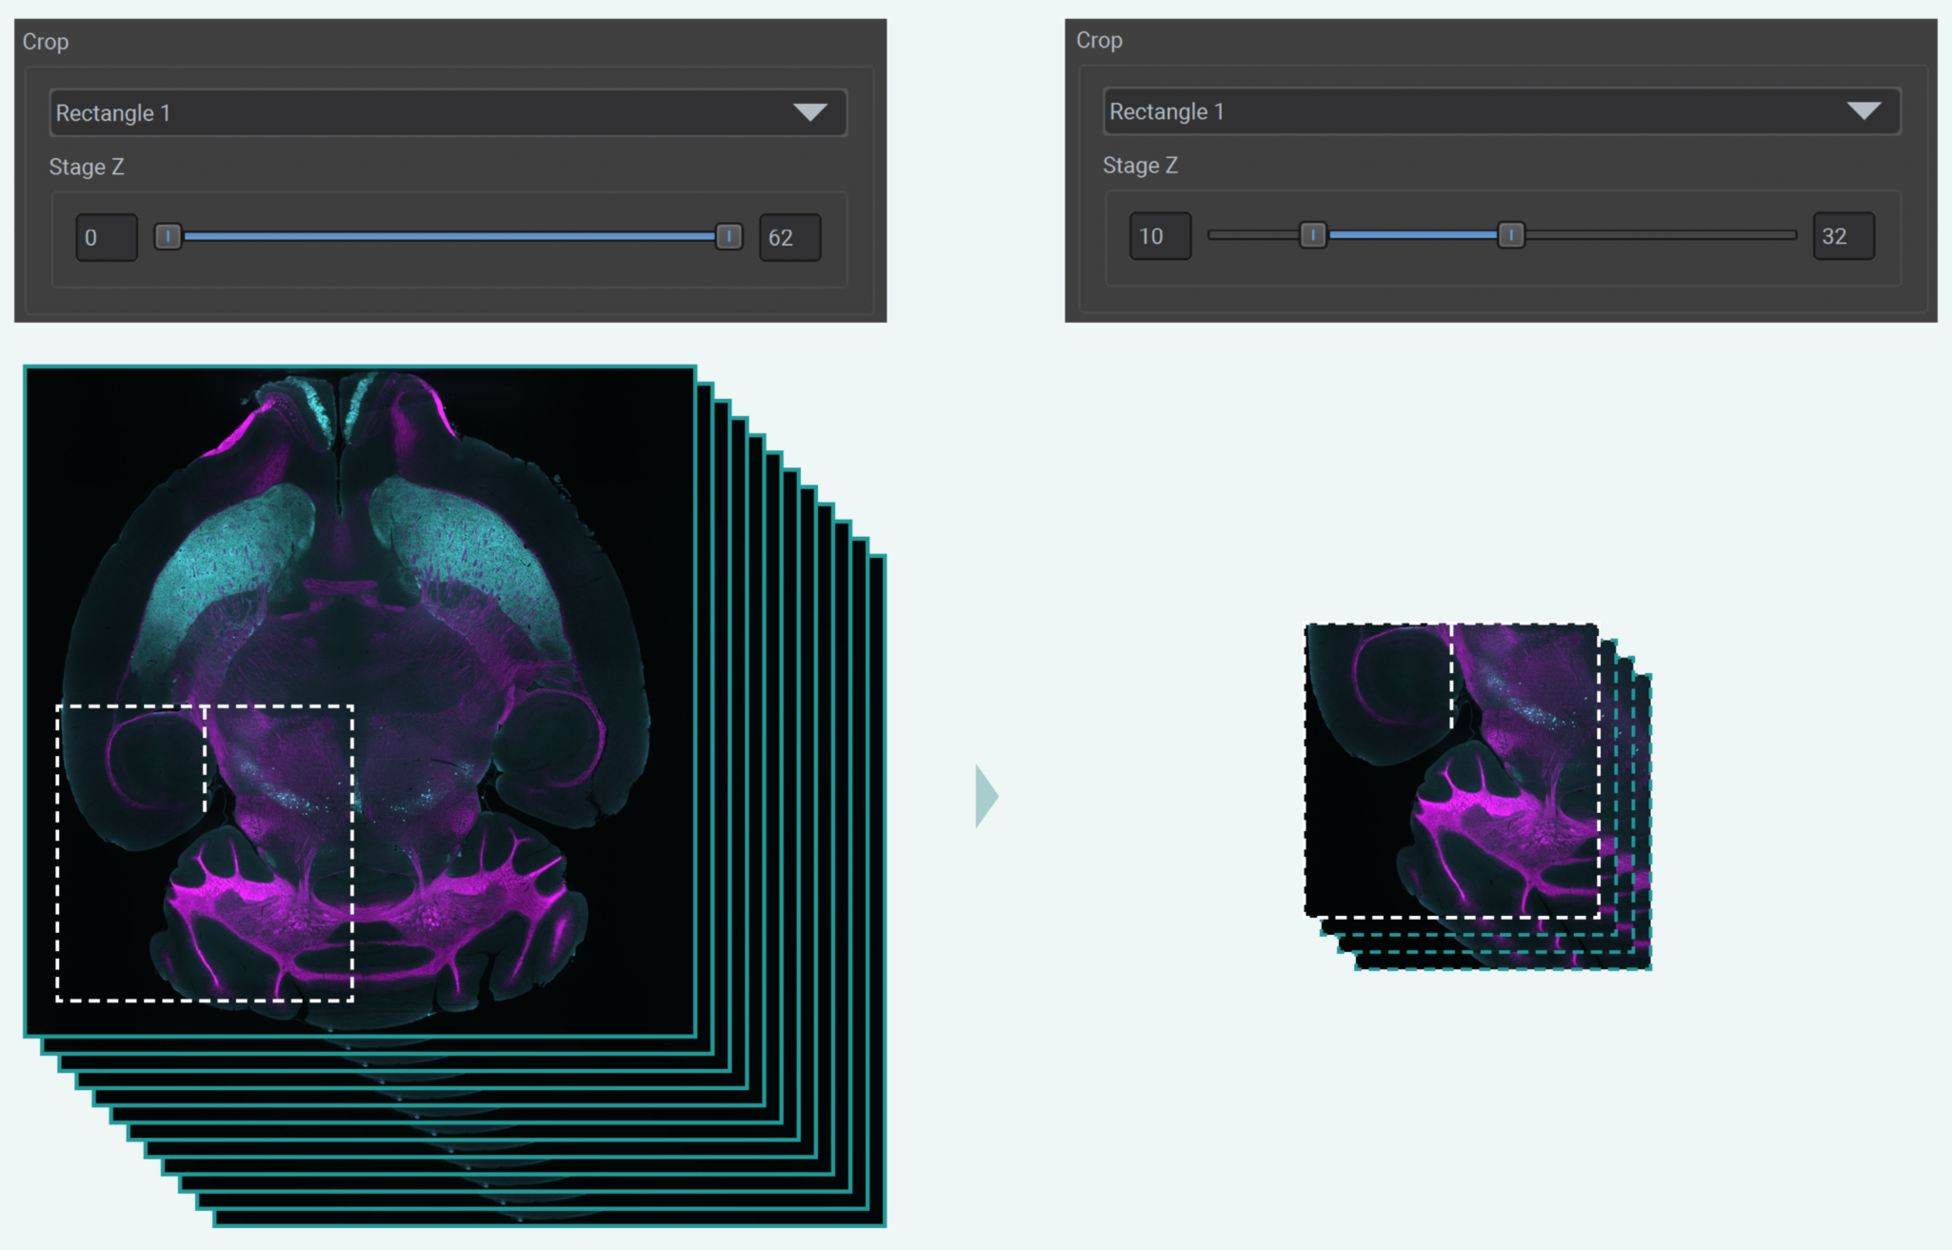The width and height of the screenshot is (1952, 1250).
Task: Click the green arrow between the image stacks
Action: coord(984,796)
